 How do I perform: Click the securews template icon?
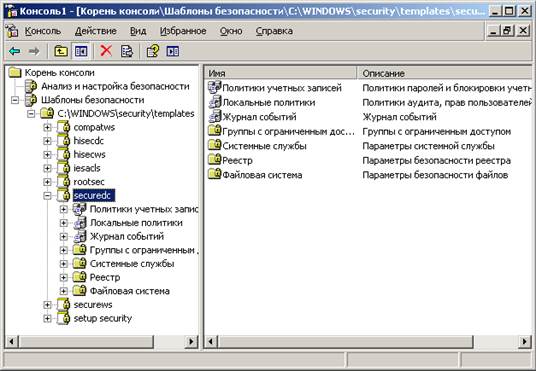point(64,305)
